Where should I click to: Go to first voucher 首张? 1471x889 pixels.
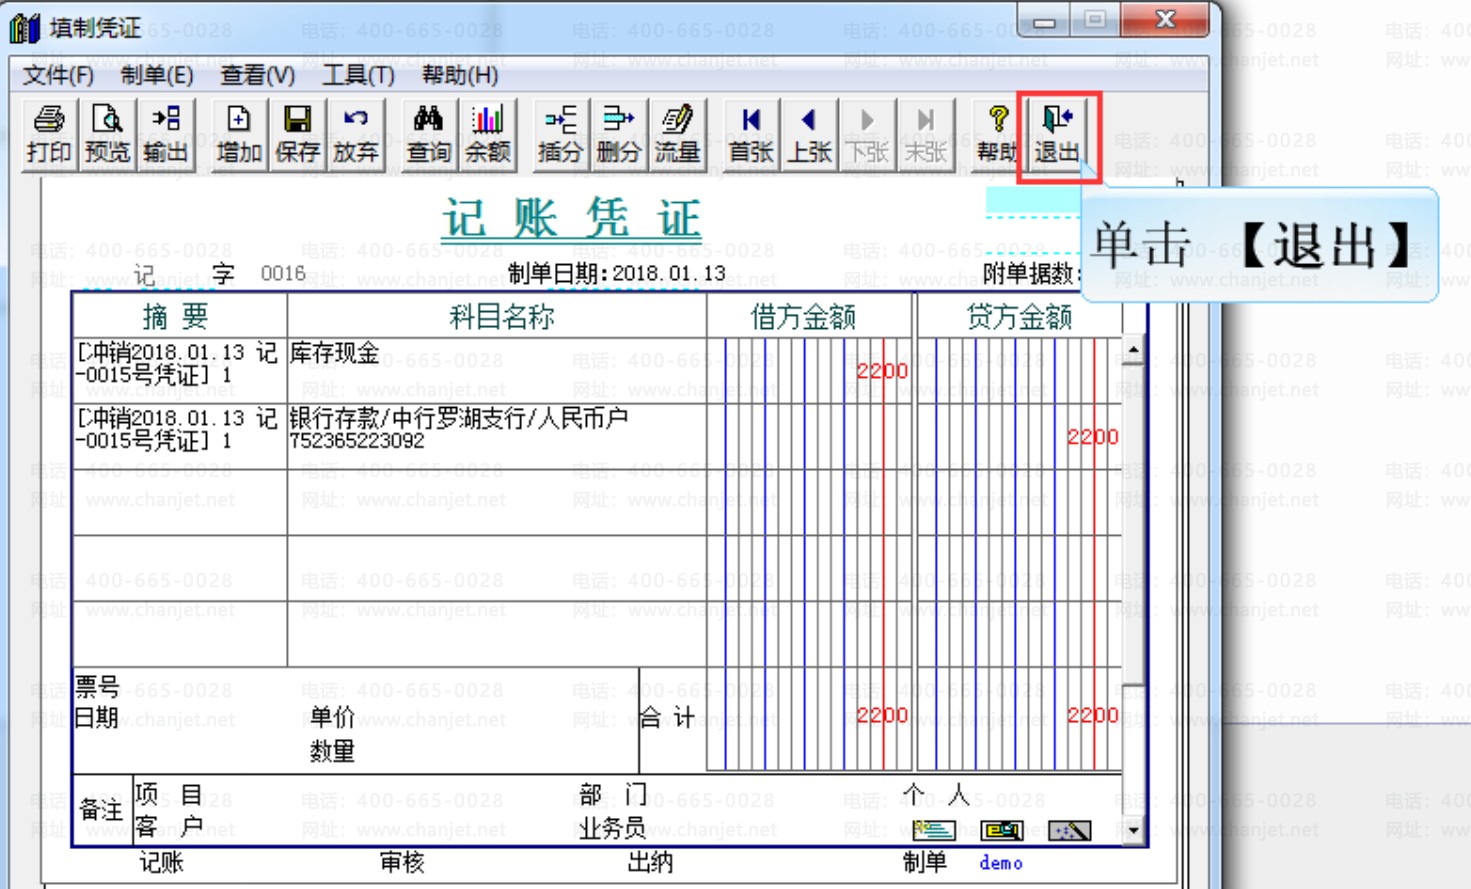click(751, 134)
